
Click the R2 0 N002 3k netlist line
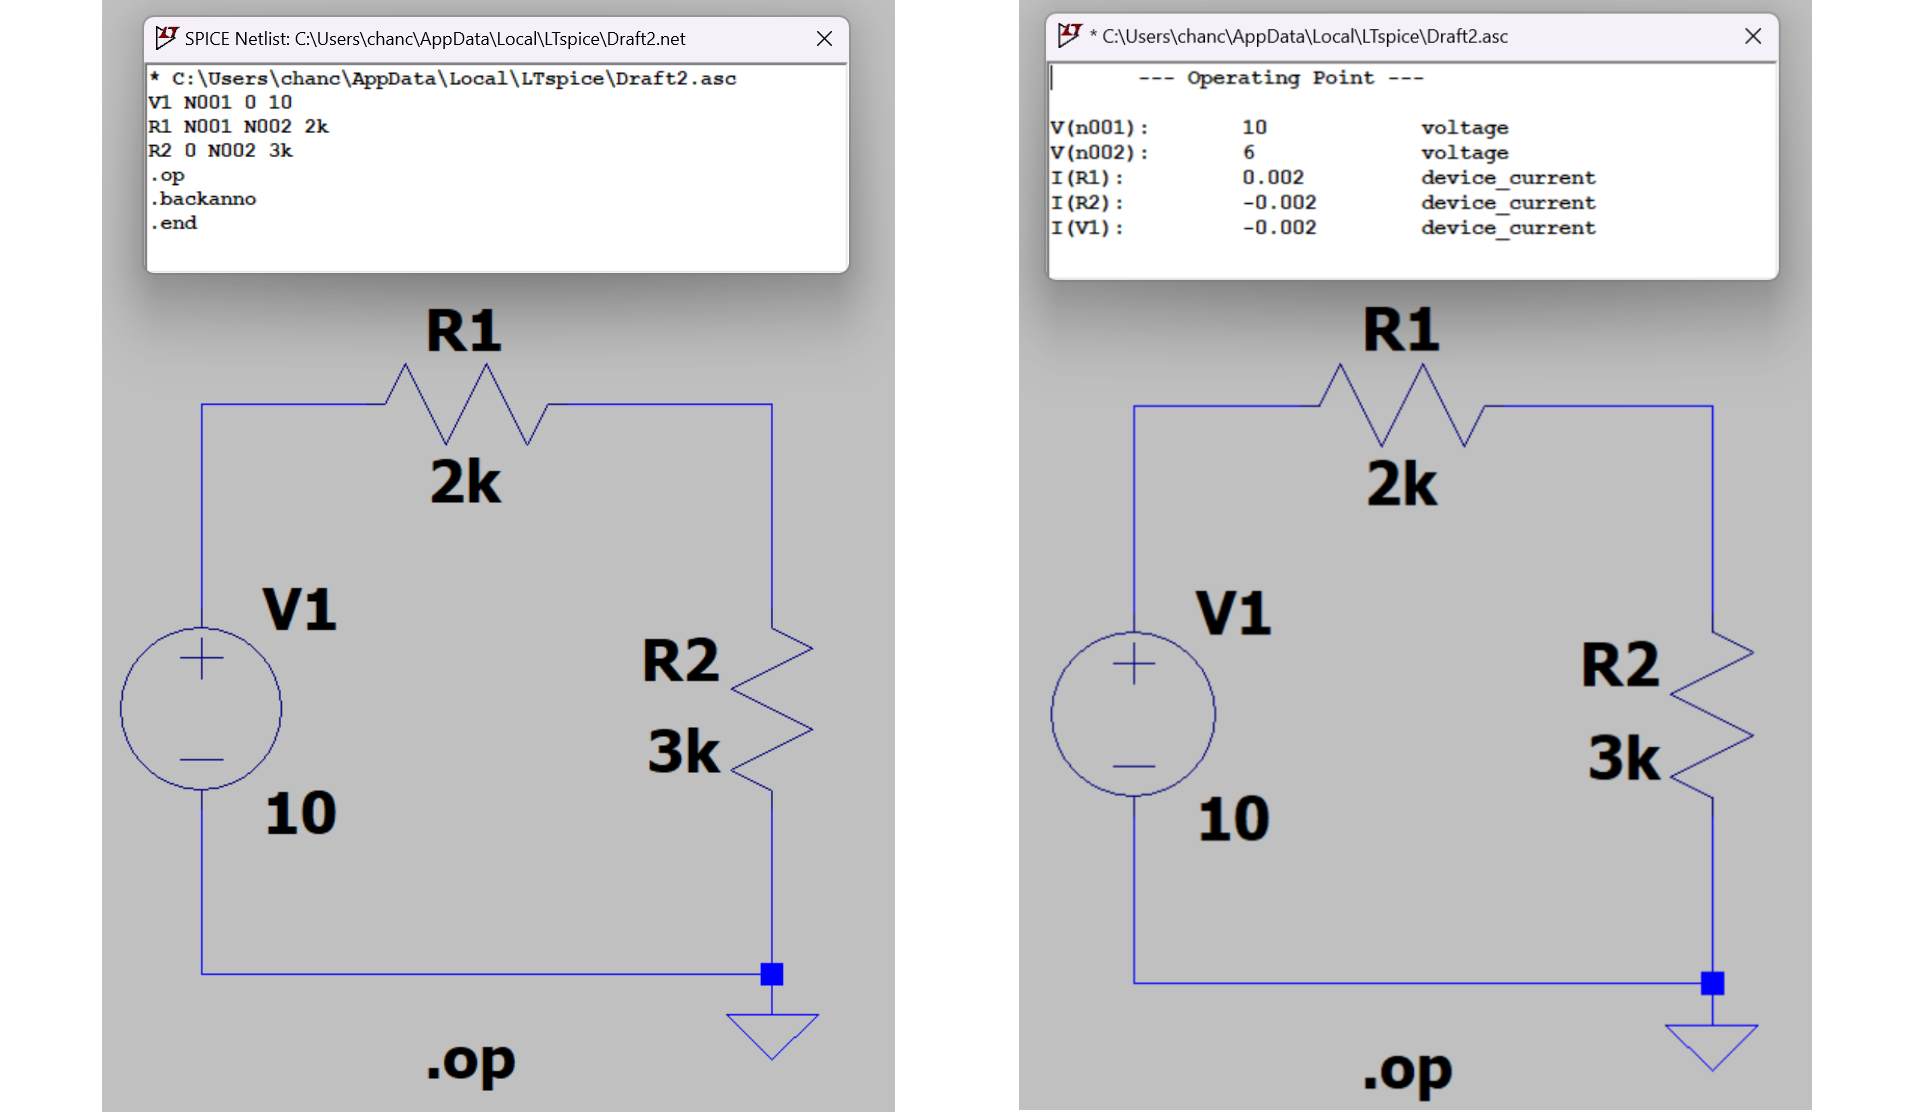tap(220, 151)
